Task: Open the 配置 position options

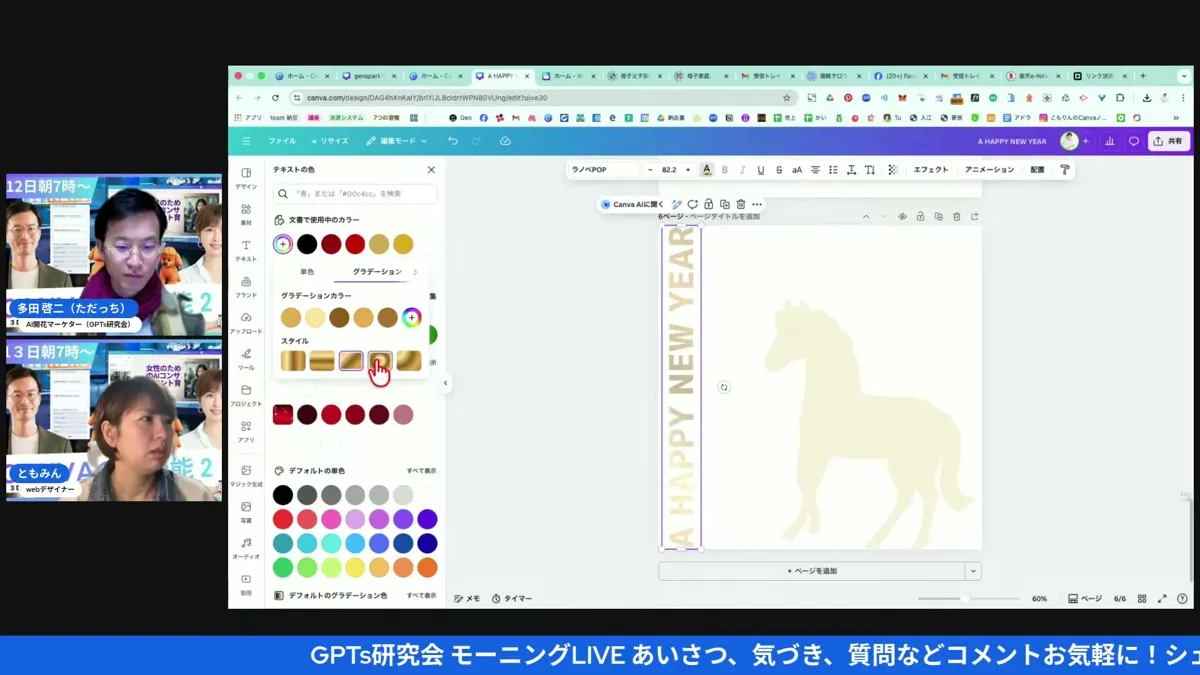Action: [1037, 170]
